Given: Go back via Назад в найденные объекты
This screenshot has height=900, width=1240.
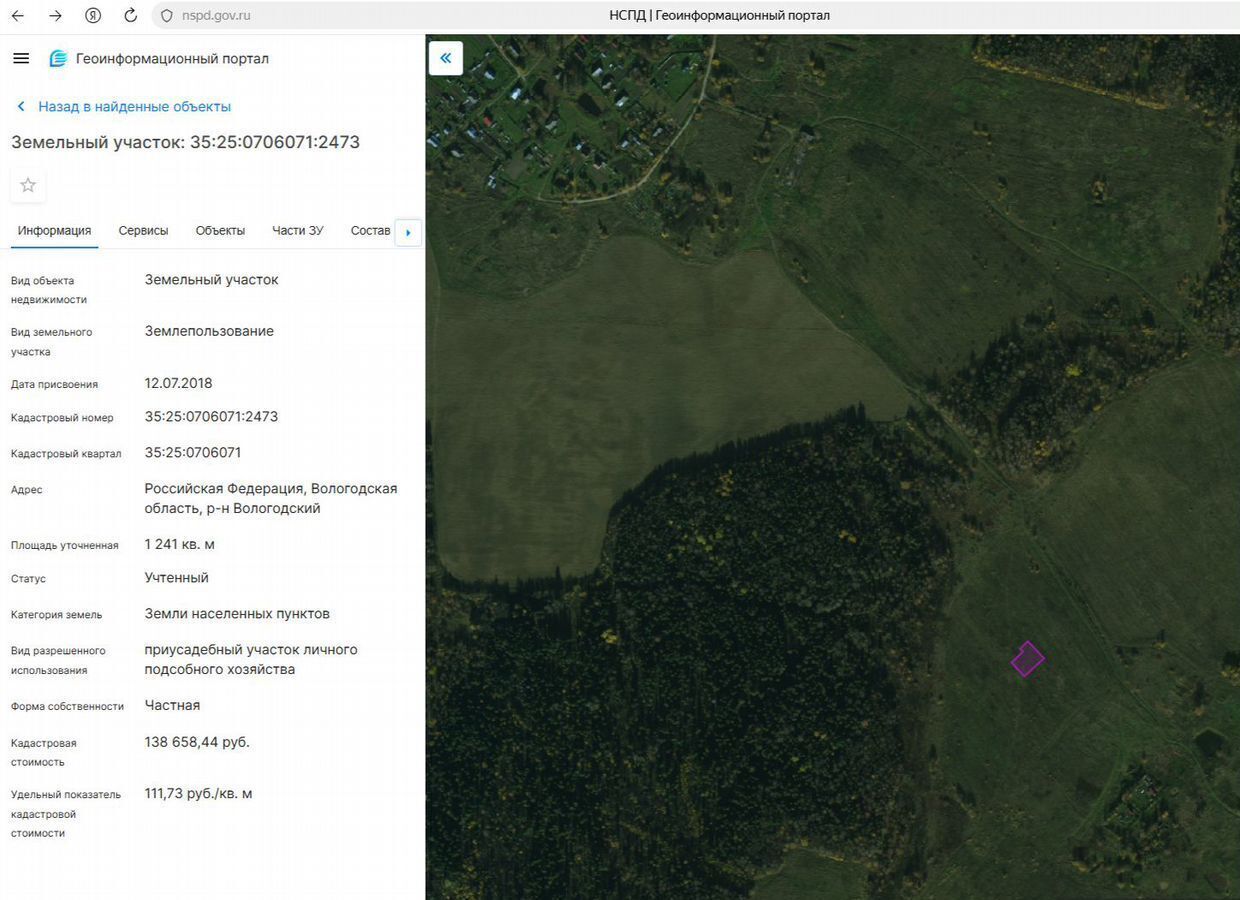Looking at the screenshot, I should (x=124, y=106).
